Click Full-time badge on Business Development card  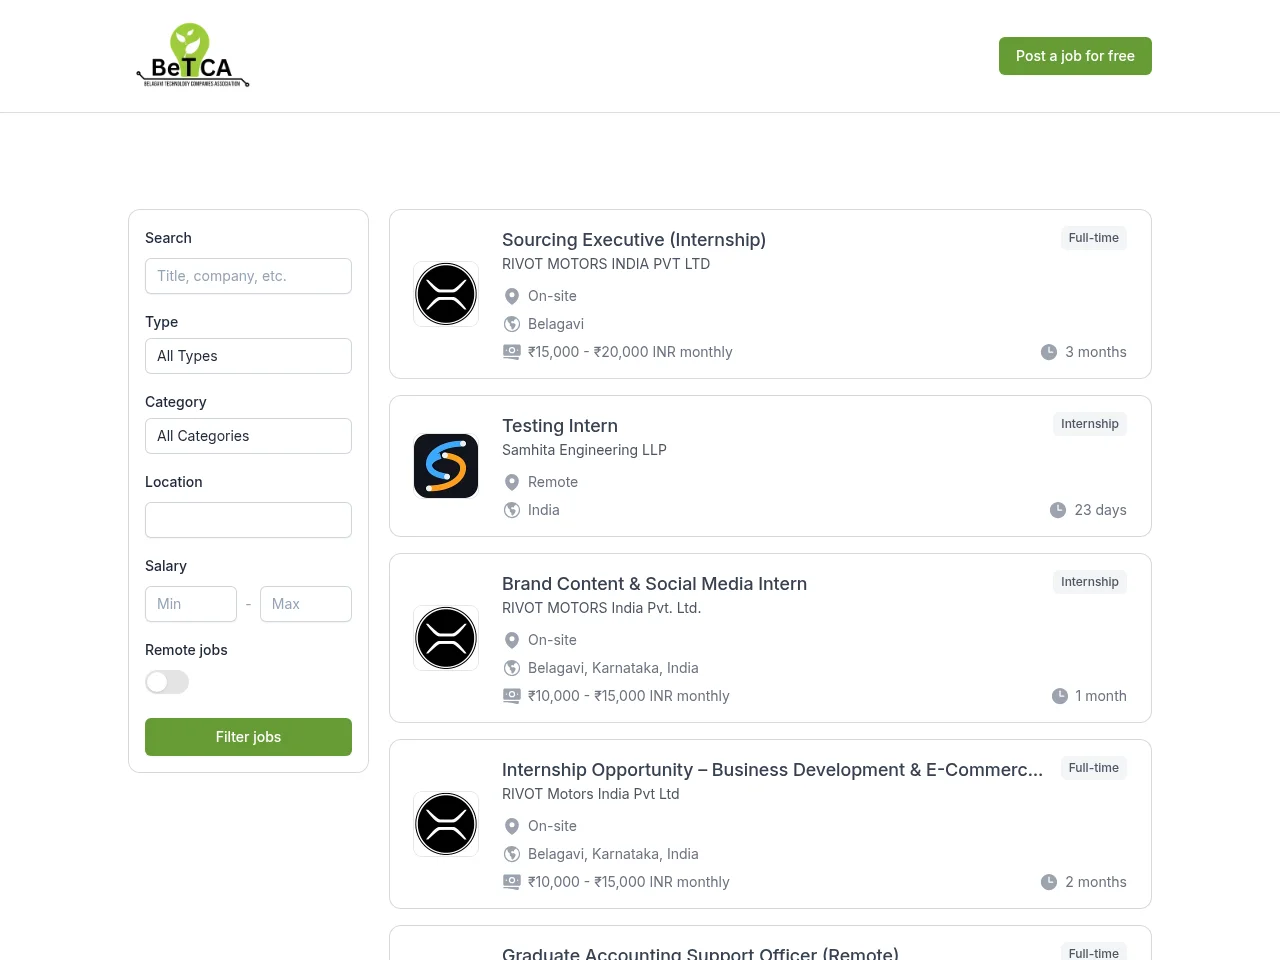pos(1093,768)
